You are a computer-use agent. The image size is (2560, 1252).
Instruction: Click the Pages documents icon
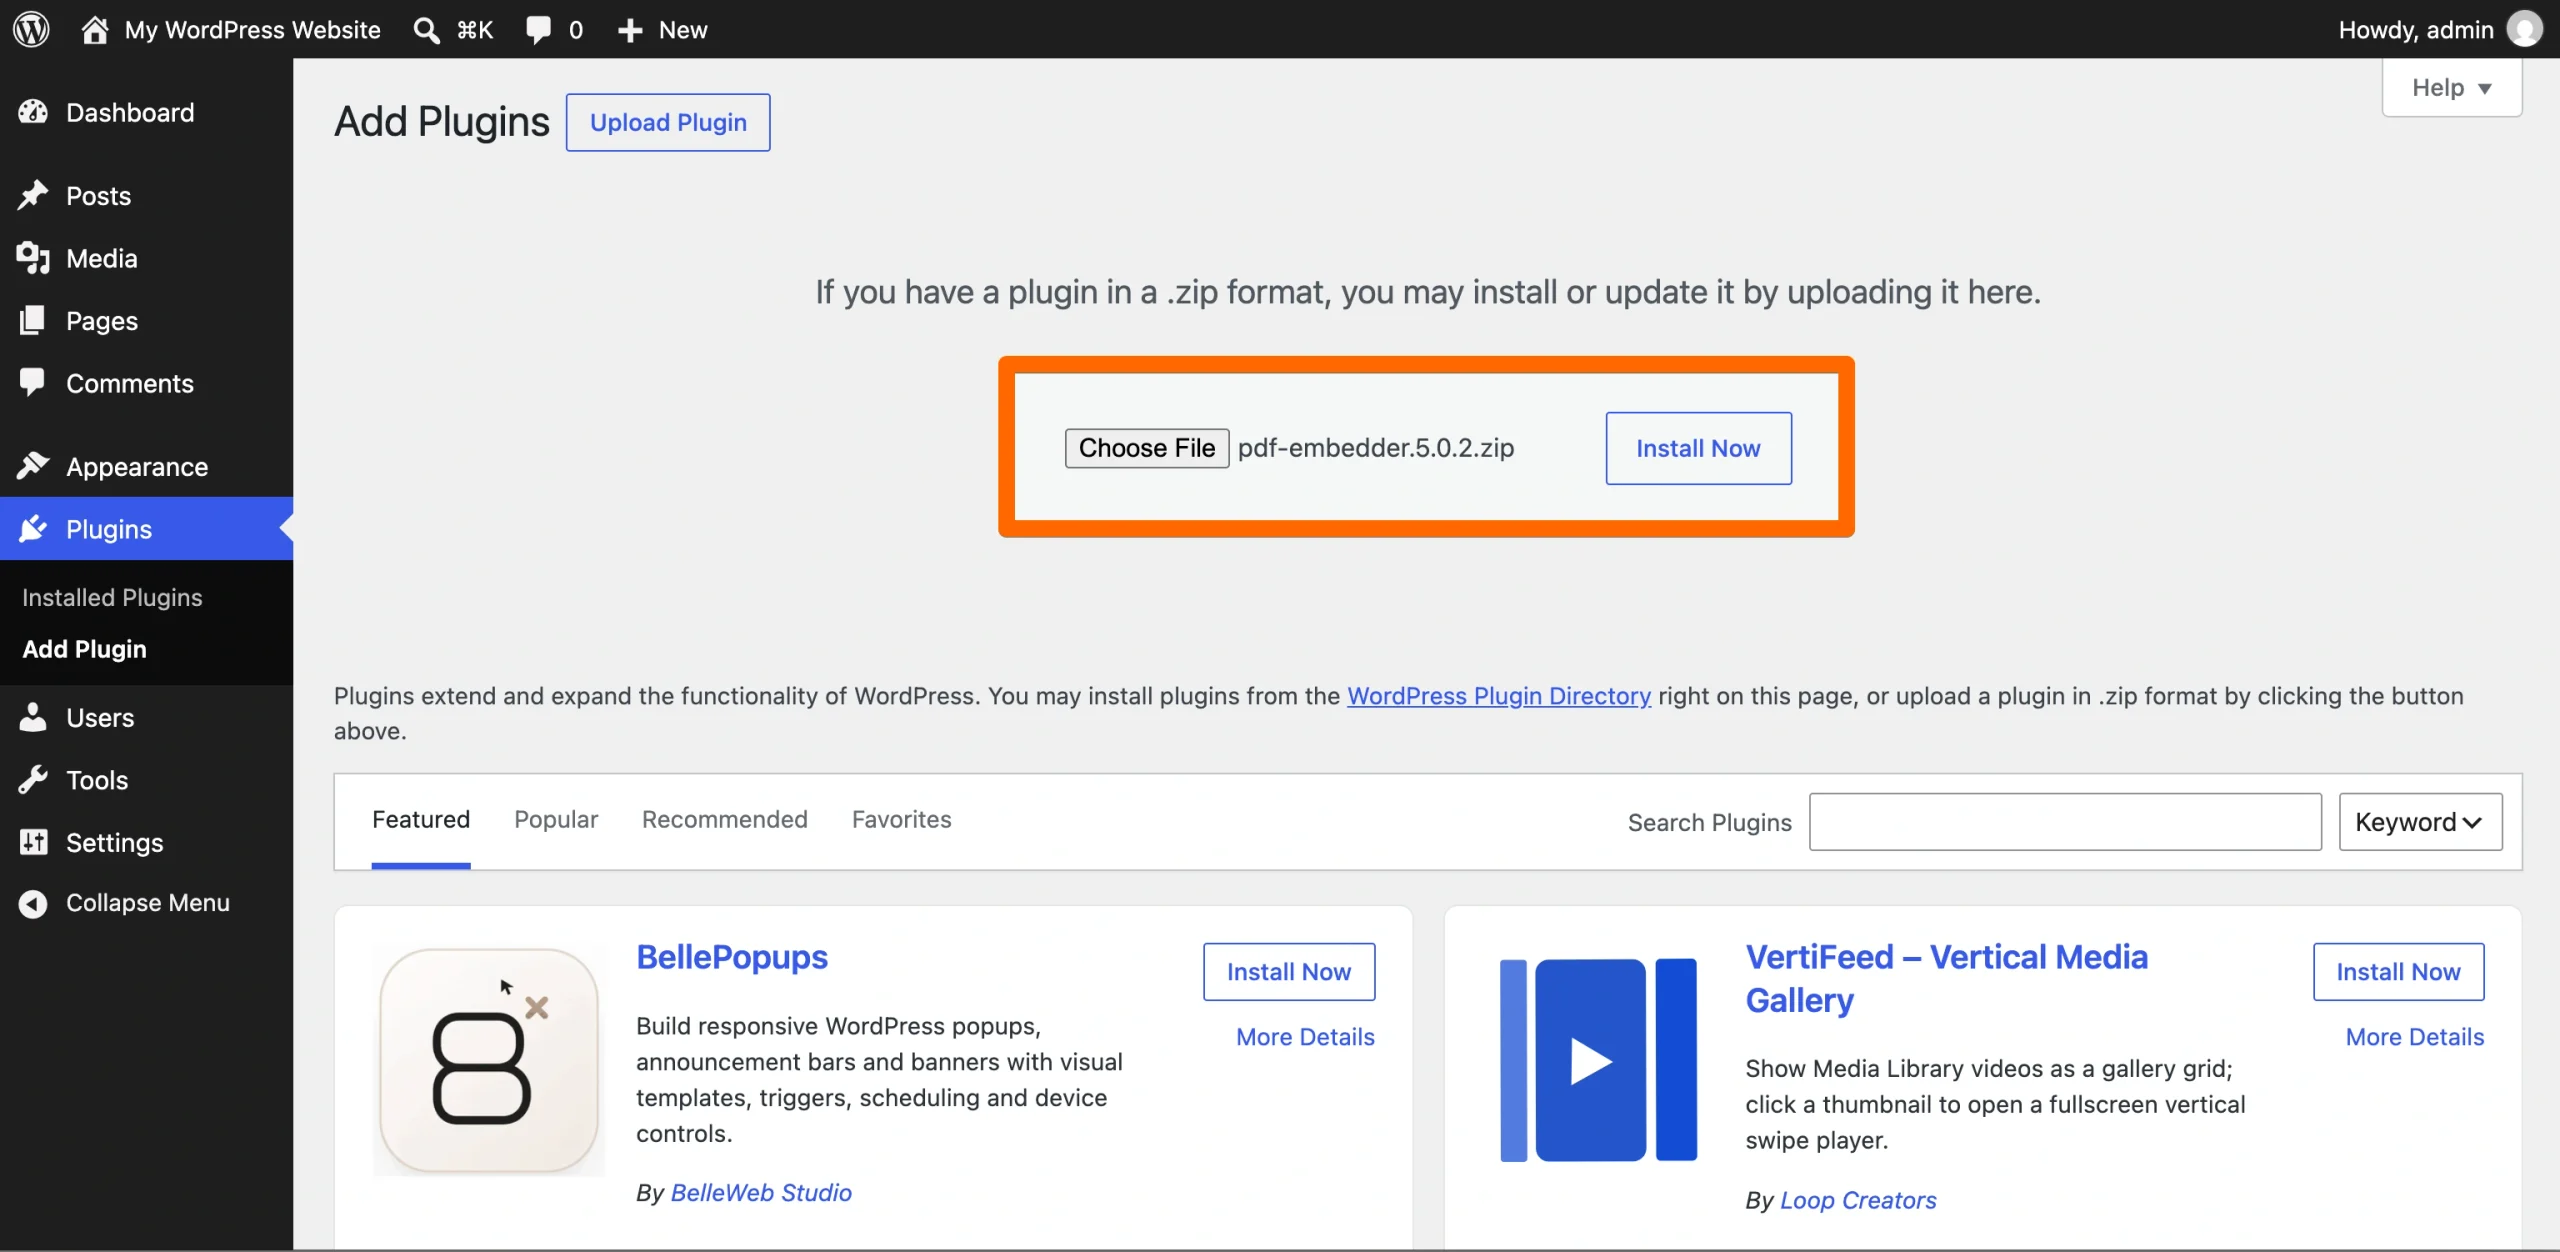click(33, 320)
